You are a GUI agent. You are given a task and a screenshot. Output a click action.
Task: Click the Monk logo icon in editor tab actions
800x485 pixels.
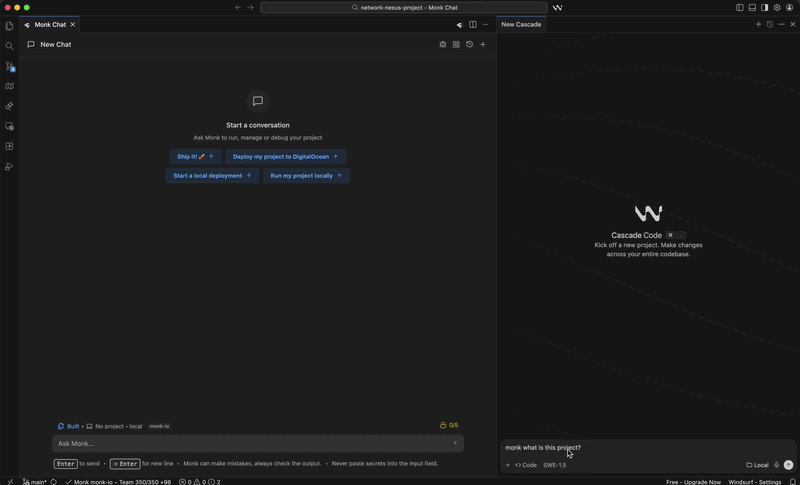pos(459,24)
